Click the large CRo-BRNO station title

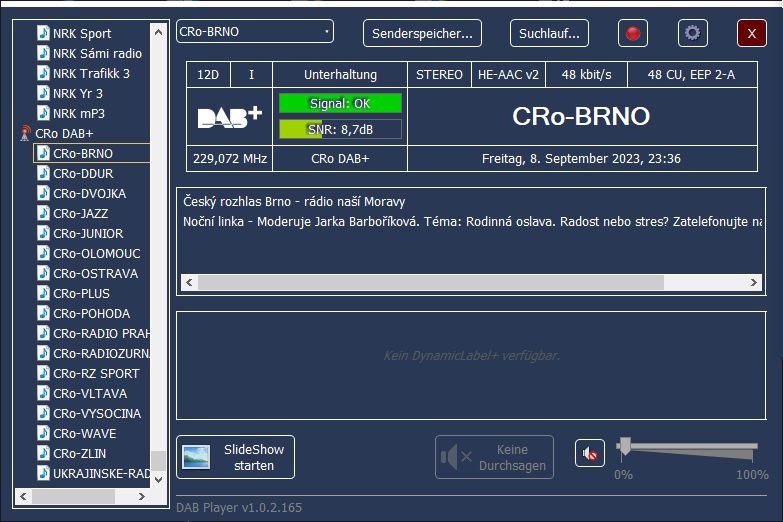[581, 116]
